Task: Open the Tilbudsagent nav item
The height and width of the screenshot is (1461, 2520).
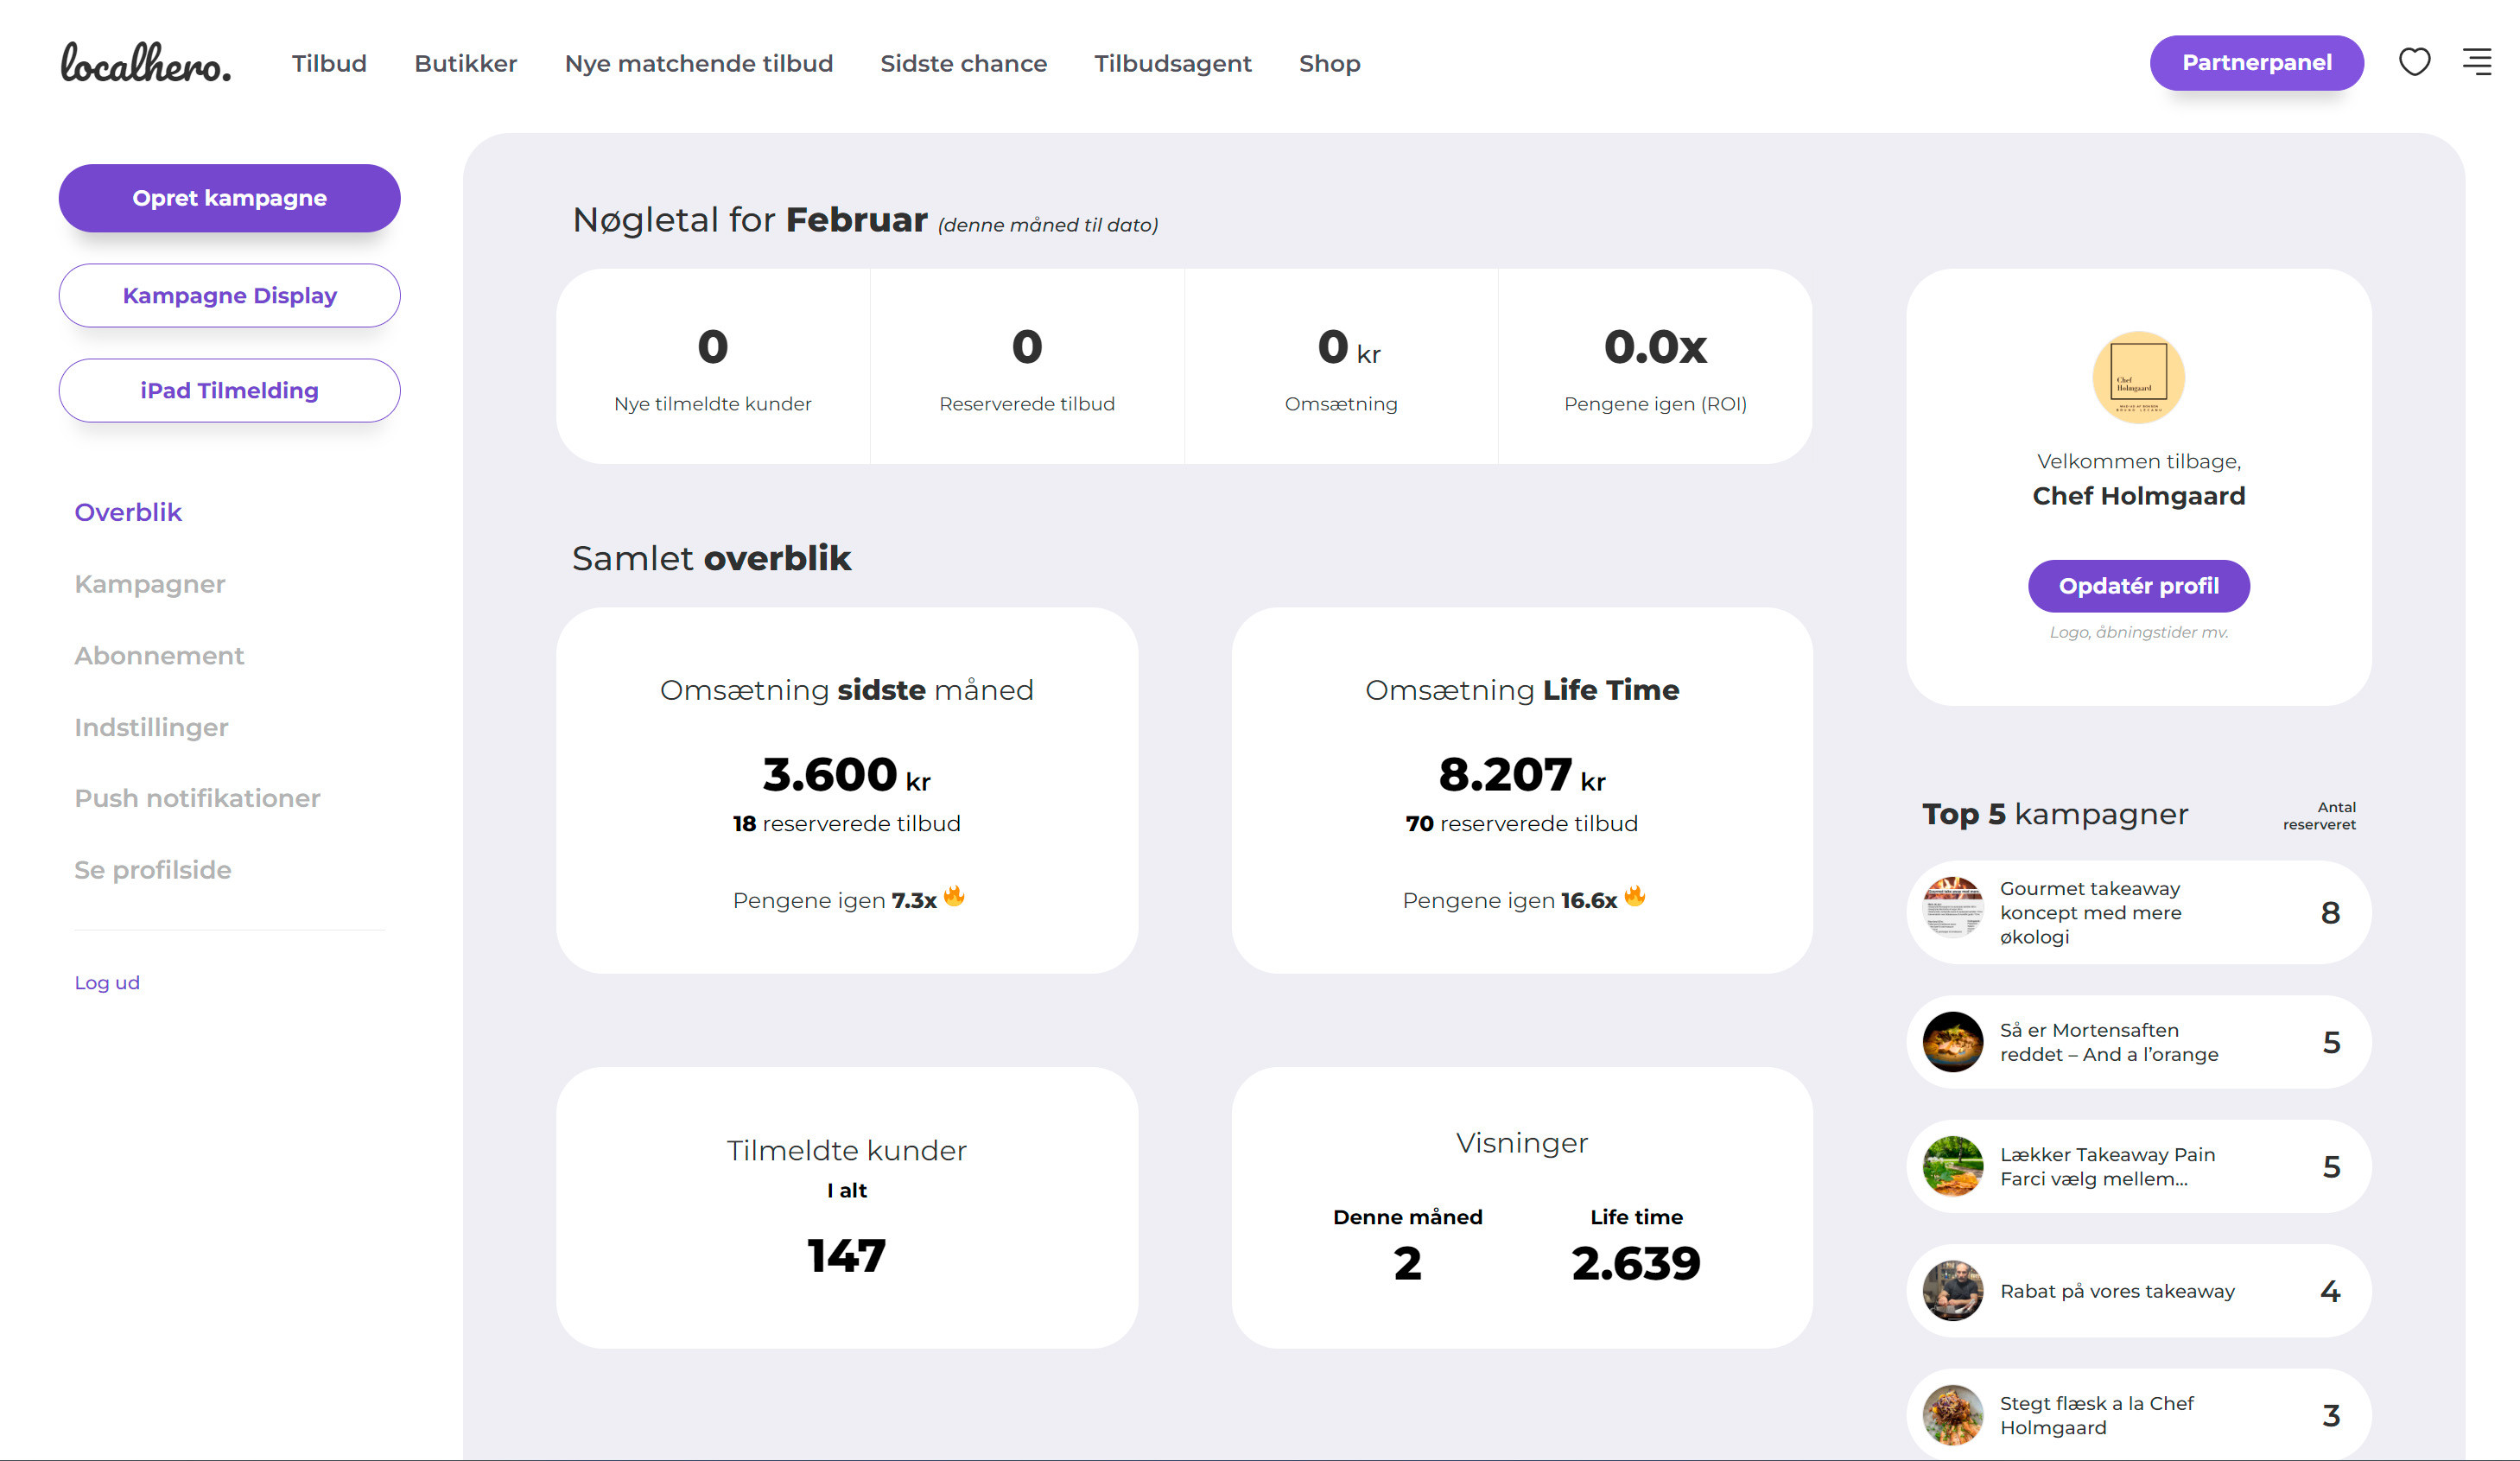Action: tap(1172, 64)
